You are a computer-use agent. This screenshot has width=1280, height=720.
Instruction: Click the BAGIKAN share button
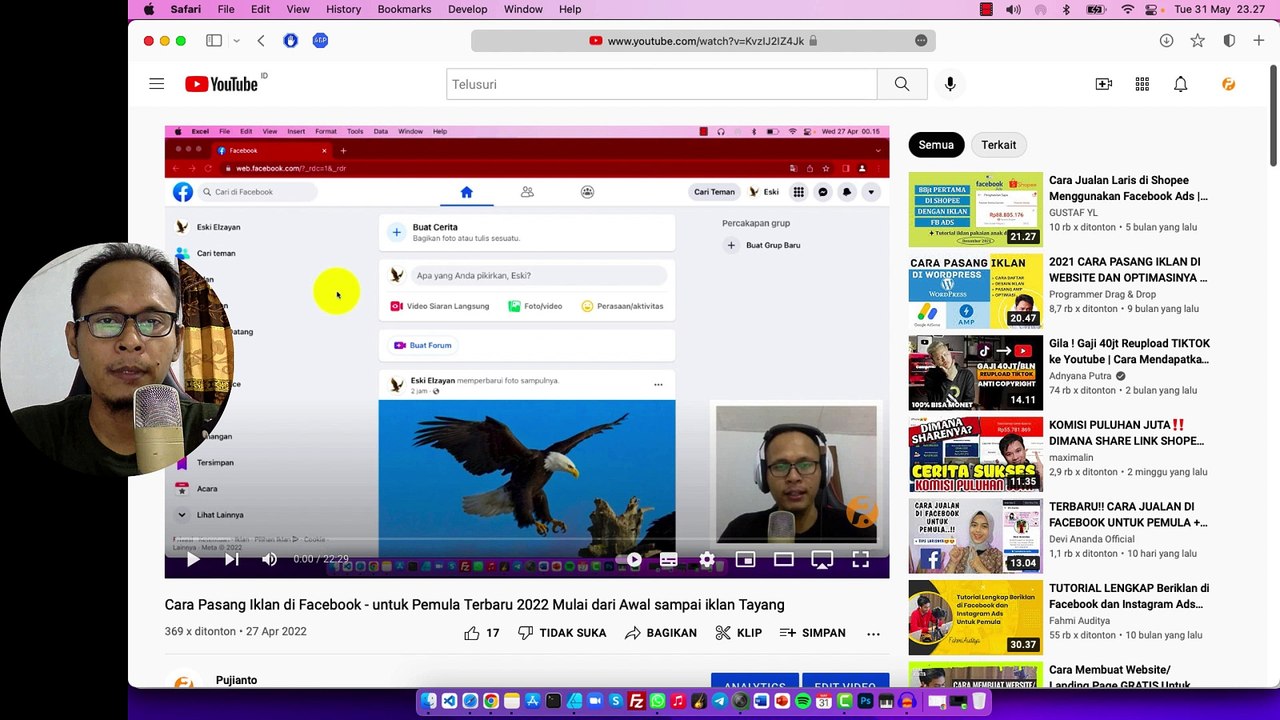[660, 633]
